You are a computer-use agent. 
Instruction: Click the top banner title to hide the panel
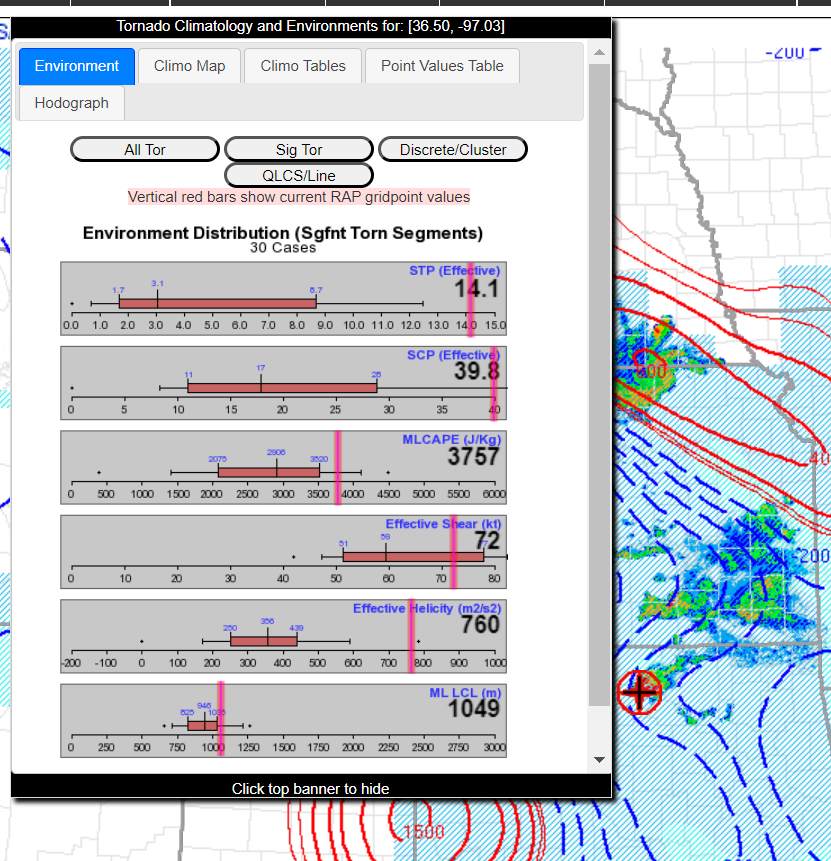(x=310, y=26)
